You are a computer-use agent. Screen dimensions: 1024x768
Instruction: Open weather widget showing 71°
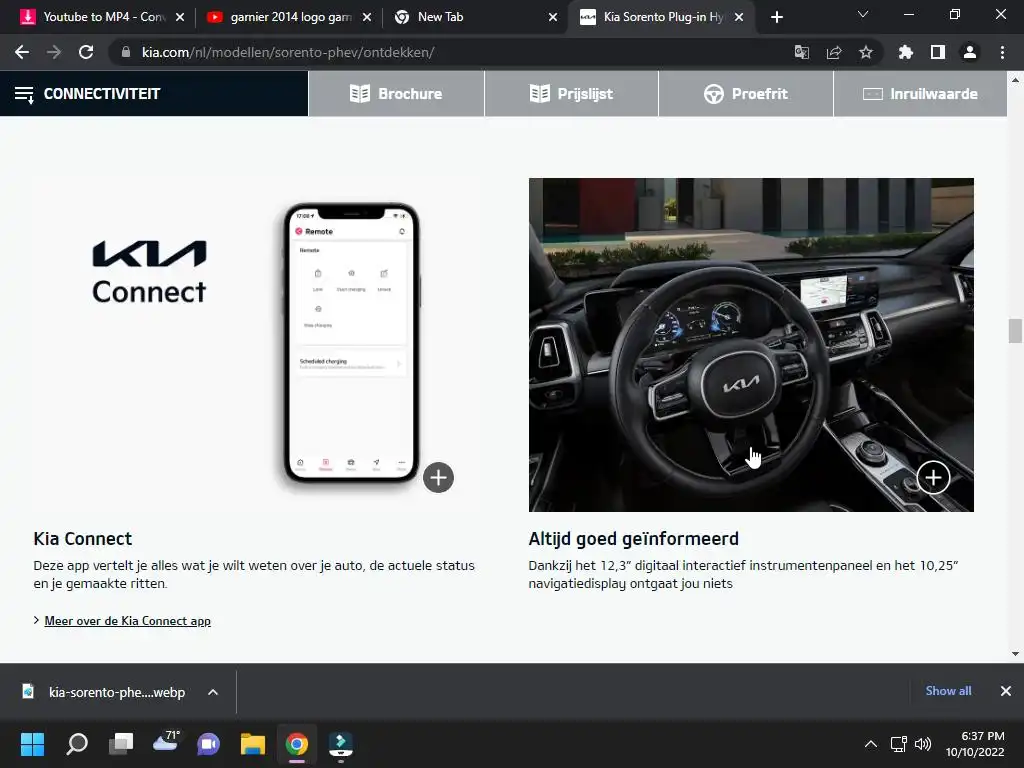pyautogui.click(x=165, y=743)
